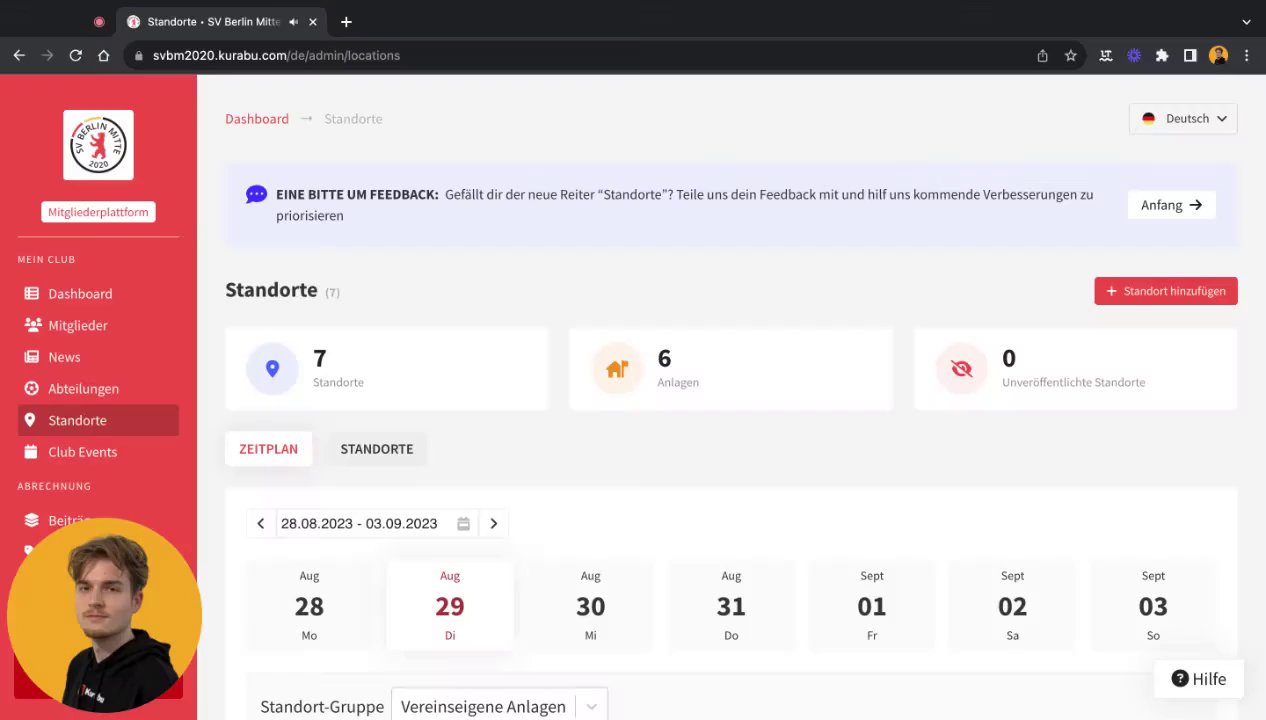Toggle the browser side panel icon
This screenshot has width=1266, height=720.
point(1190,56)
